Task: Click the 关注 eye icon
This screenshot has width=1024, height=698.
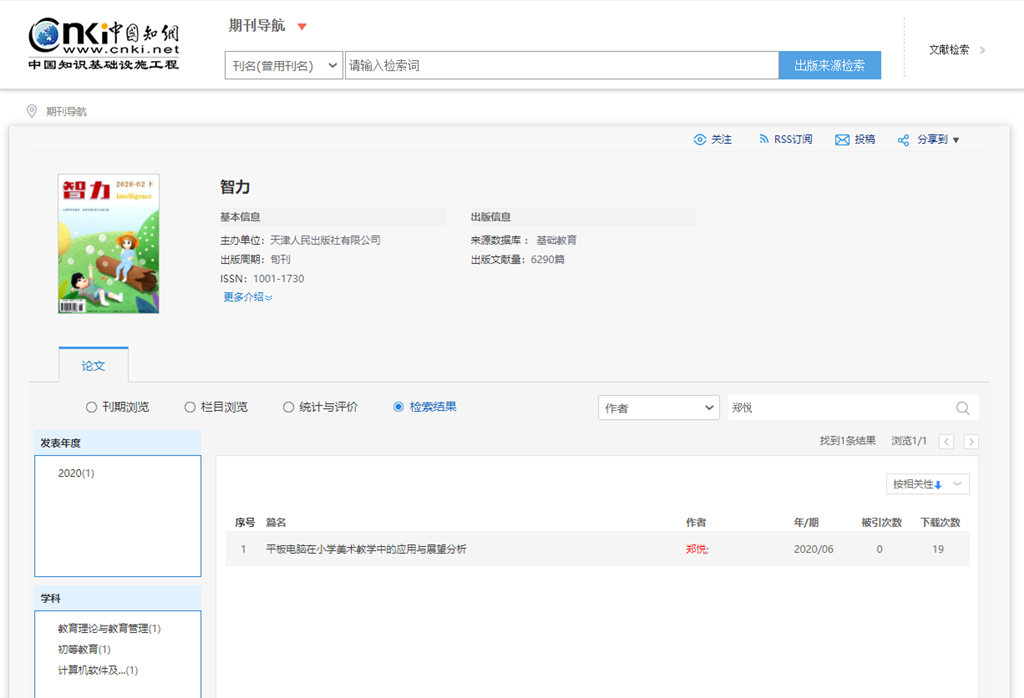Action: (700, 140)
